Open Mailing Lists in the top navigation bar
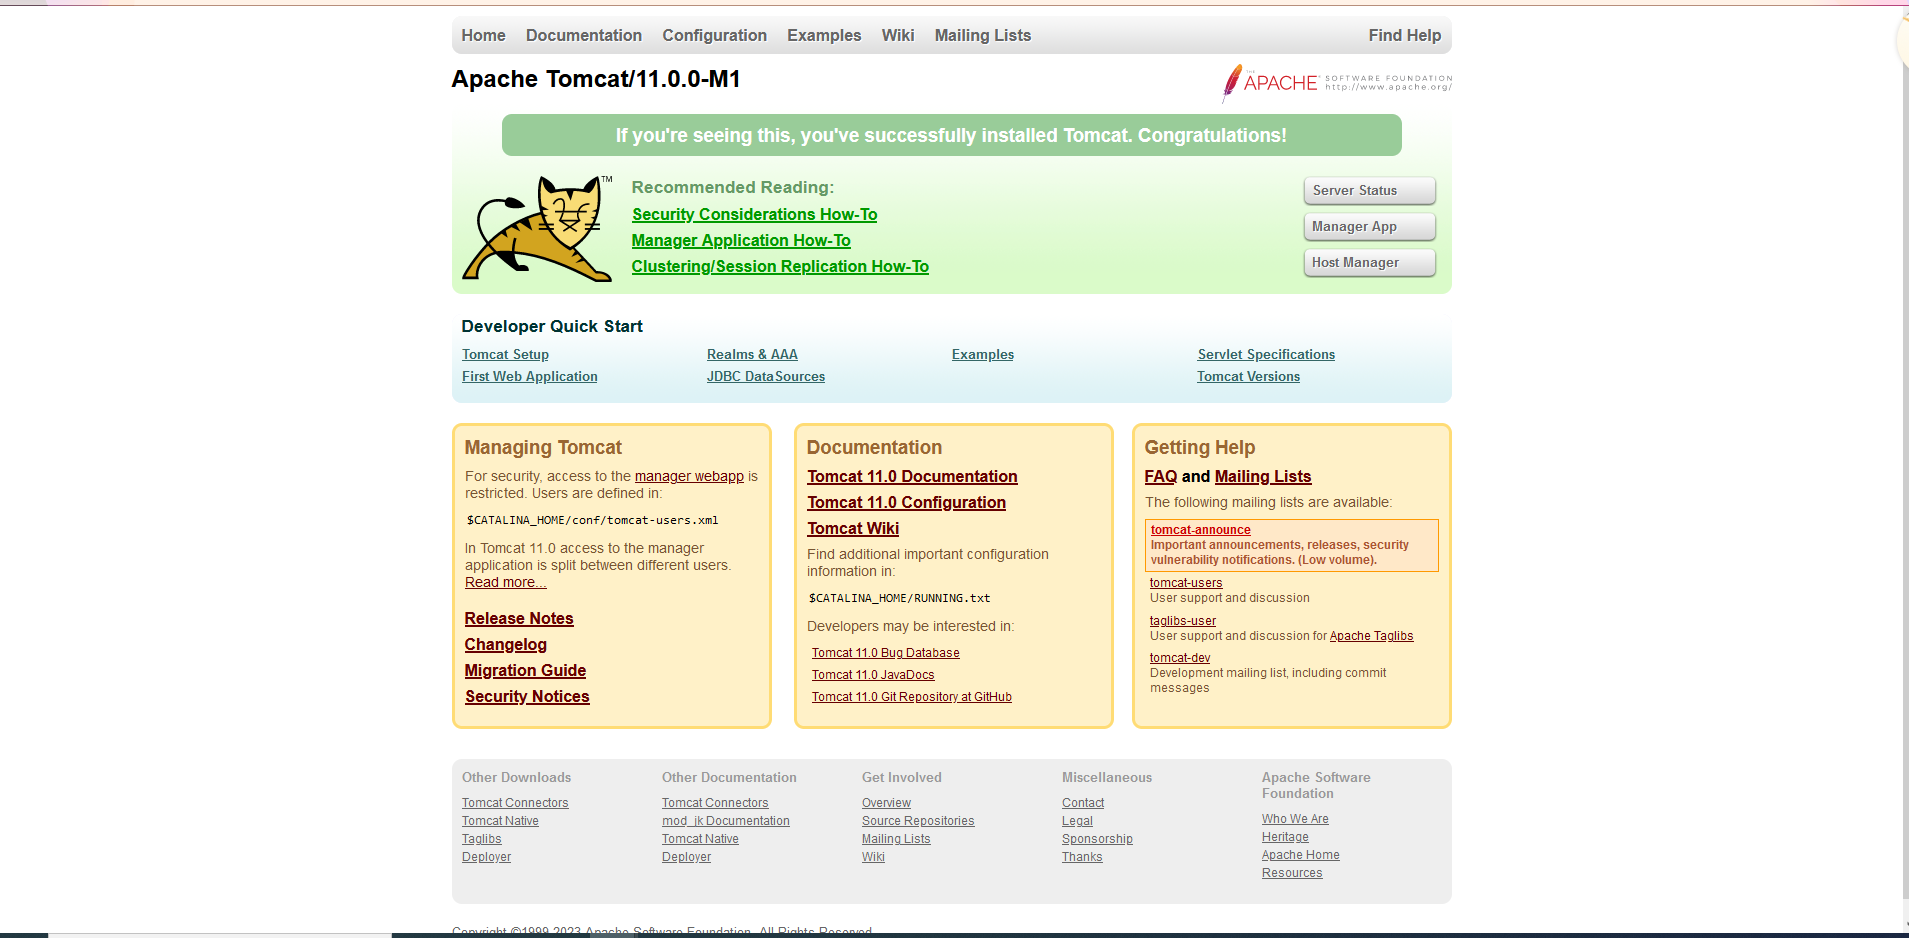This screenshot has width=1909, height=938. pyautogui.click(x=983, y=35)
